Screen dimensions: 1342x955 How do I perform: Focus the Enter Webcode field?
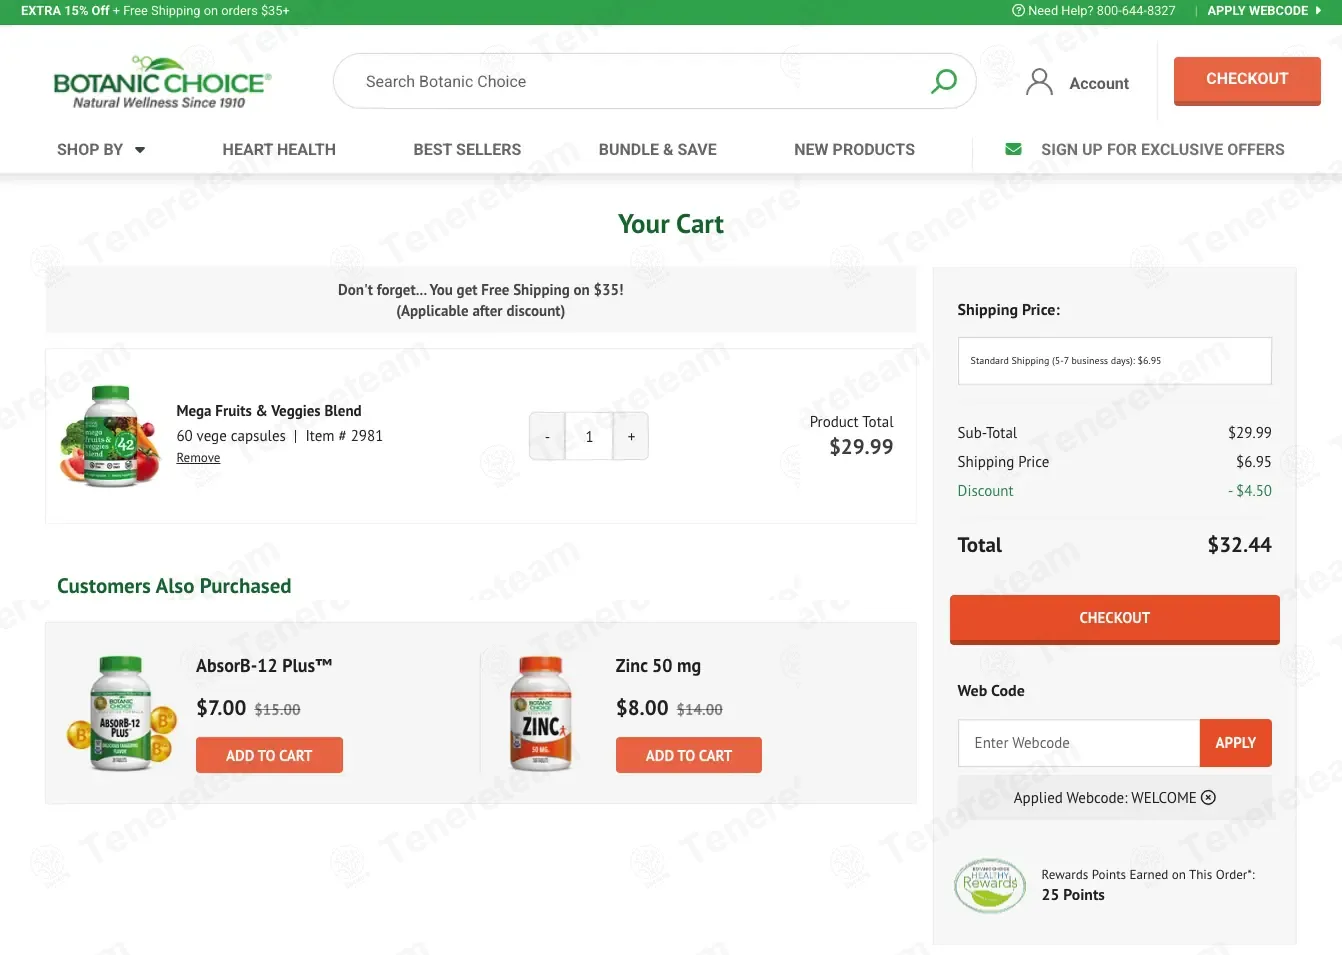1078,743
